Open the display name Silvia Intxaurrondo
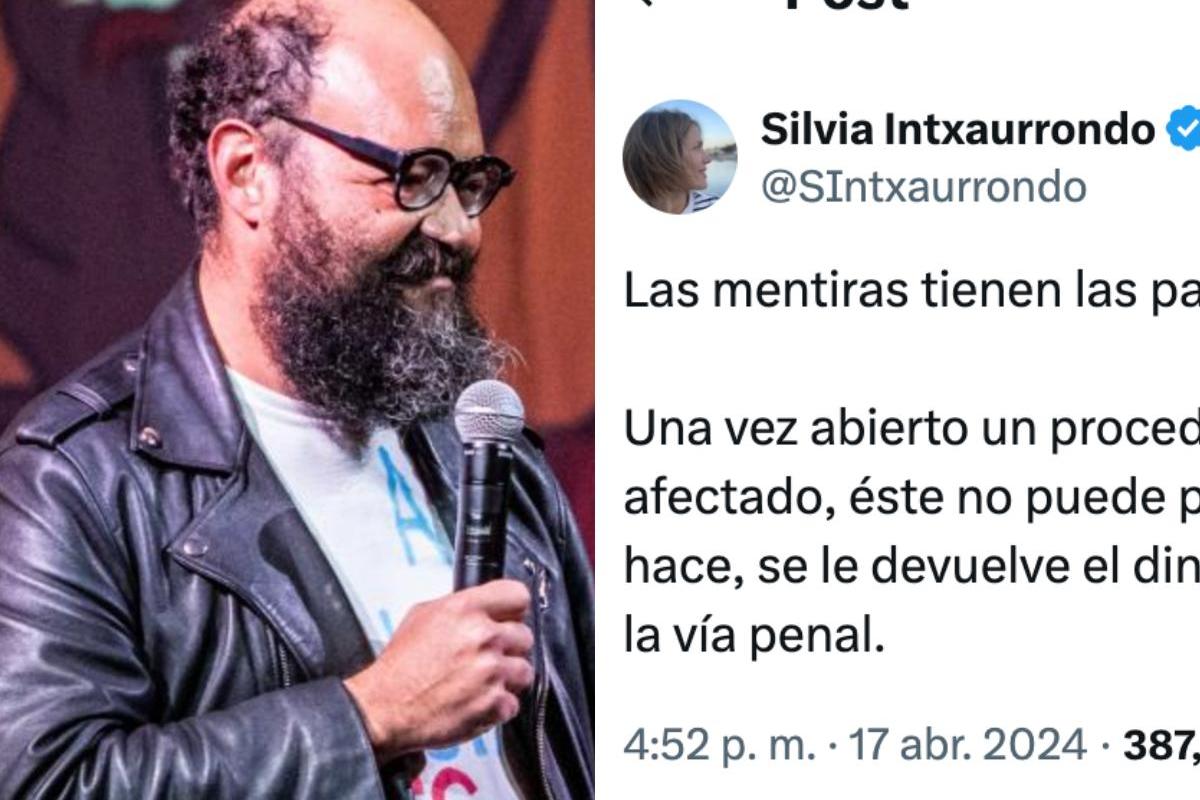Viewport: 1200px width, 800px height. coord(958,130)
